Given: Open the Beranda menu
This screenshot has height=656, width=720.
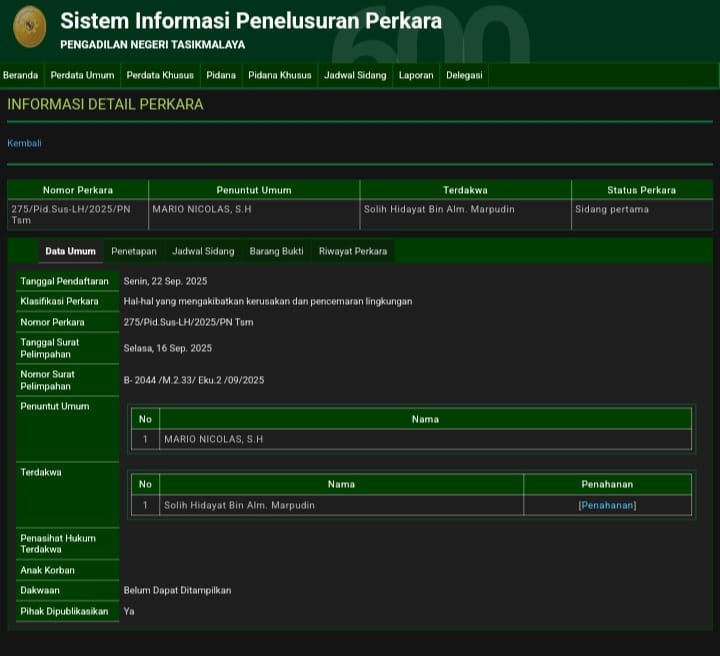Looking at the screenshot, I should [20, 75].
